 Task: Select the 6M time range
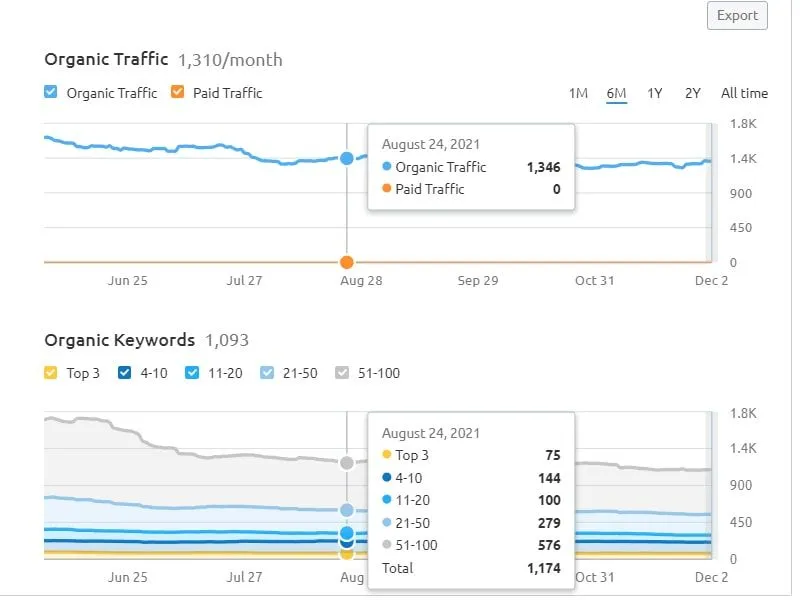pos(616,93)
